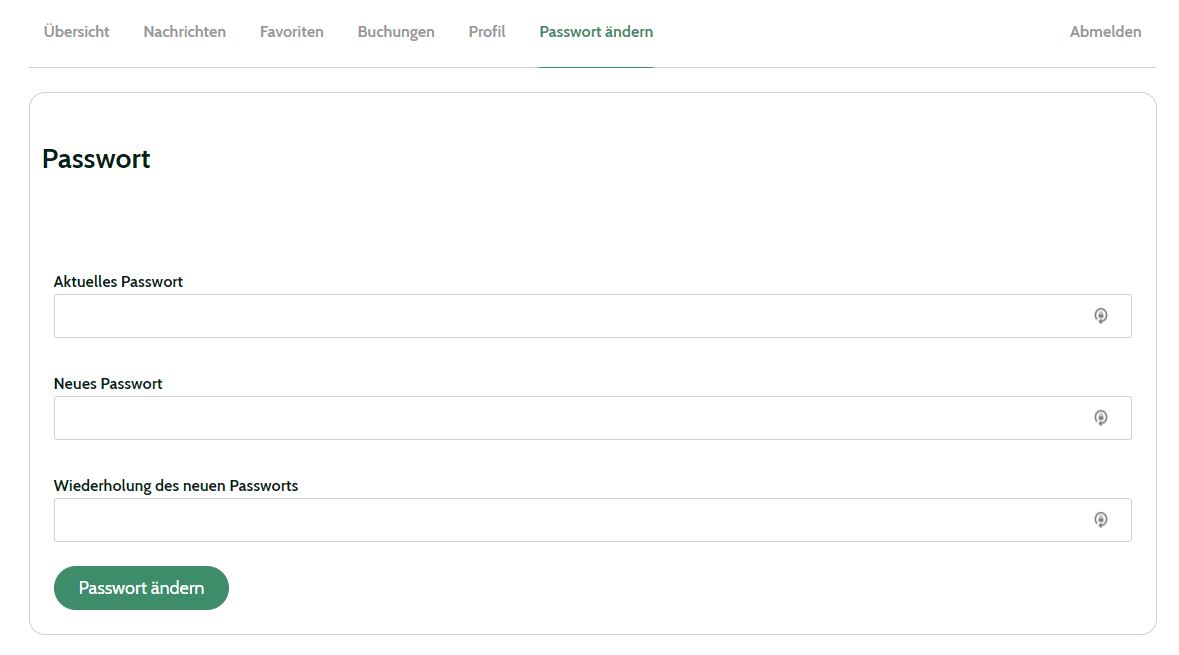Screen dimensions: 1179x655
Task: Go to the Favoriten tab
Action: 292,32
